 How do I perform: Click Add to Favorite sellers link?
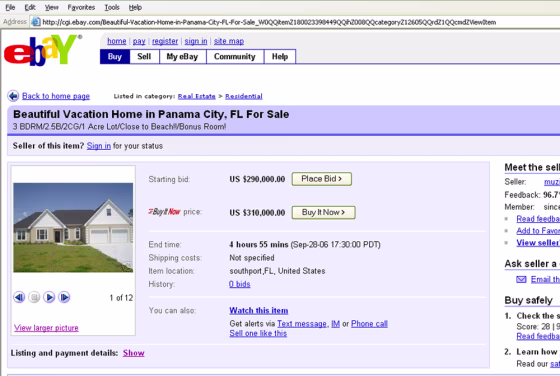tap(538, 231)
